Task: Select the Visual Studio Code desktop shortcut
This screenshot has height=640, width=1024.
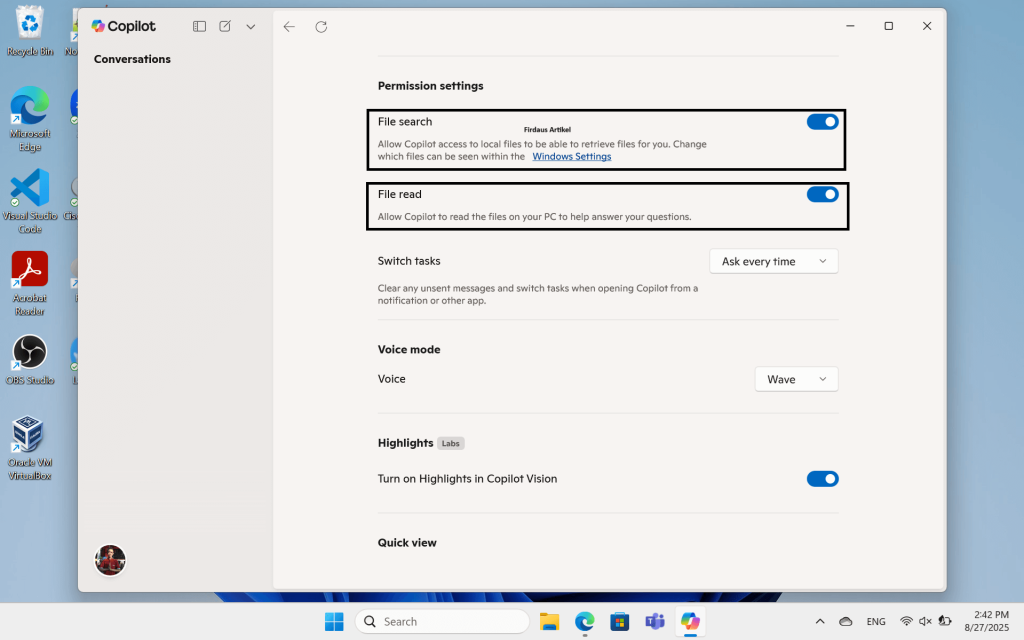Action: pyautogui.click(x=29, y=200)
